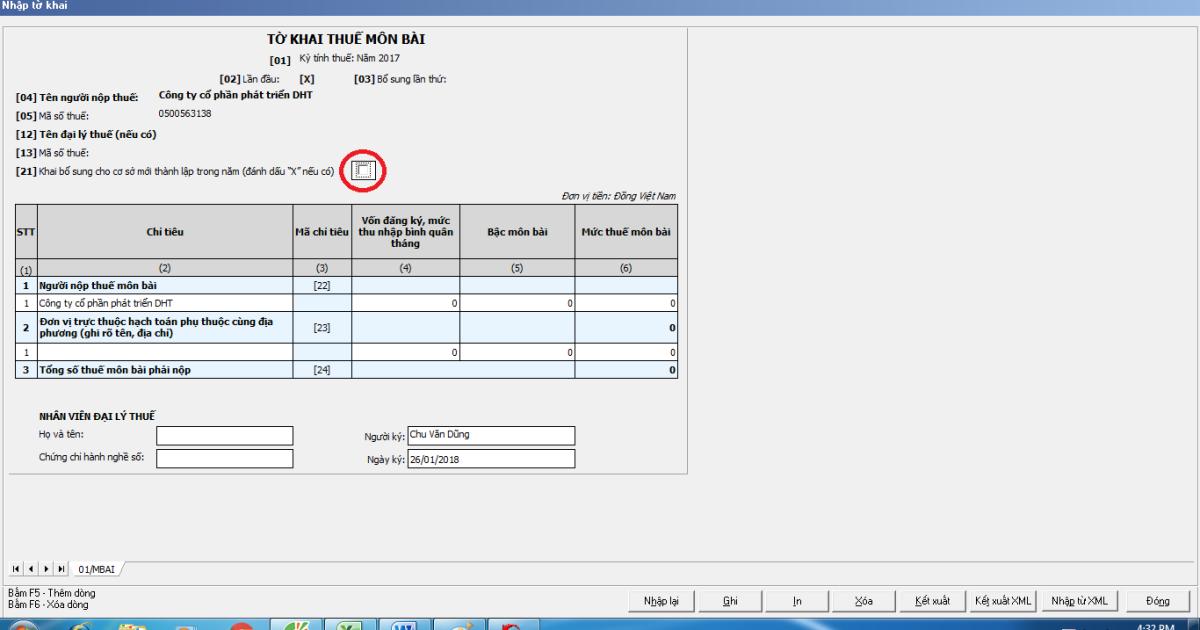Edit the Ngày ký field 26/01/2018
Viewport: 1200px width, 630px height.
pyautogui.click(x=491, y=458)
